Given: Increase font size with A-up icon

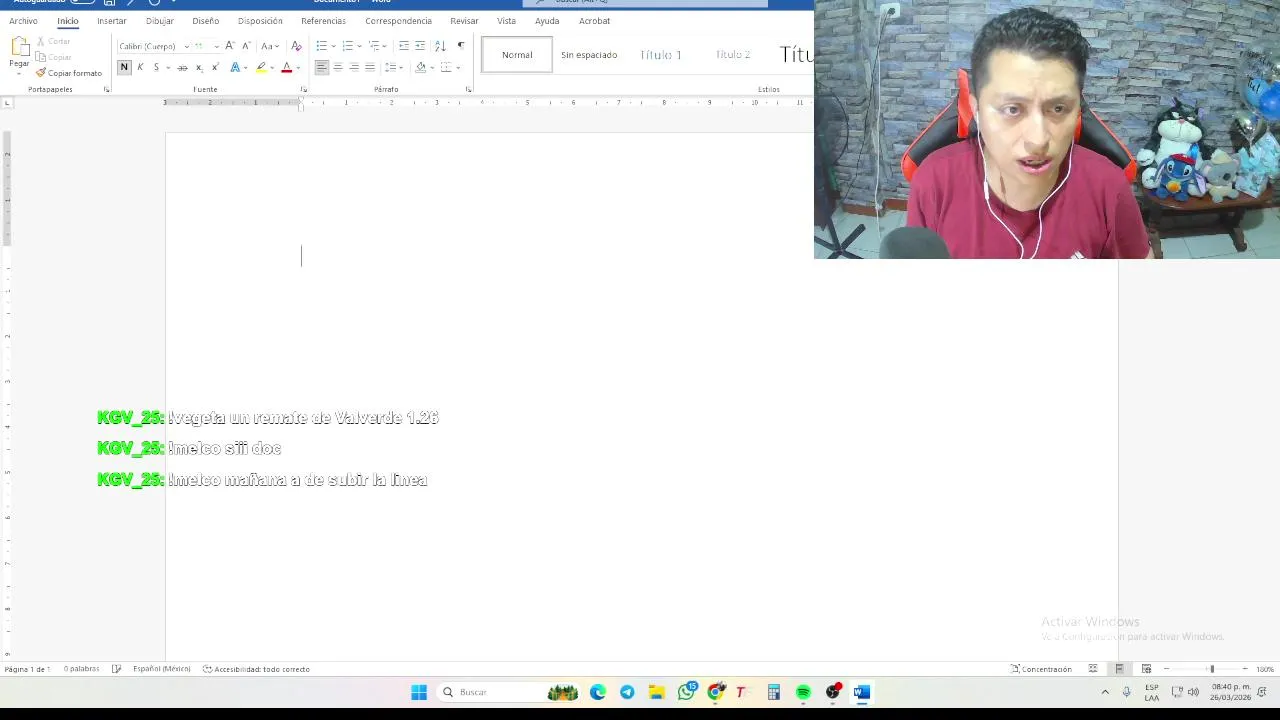Looking at the screenshot, I should click(x=230, y=46).
